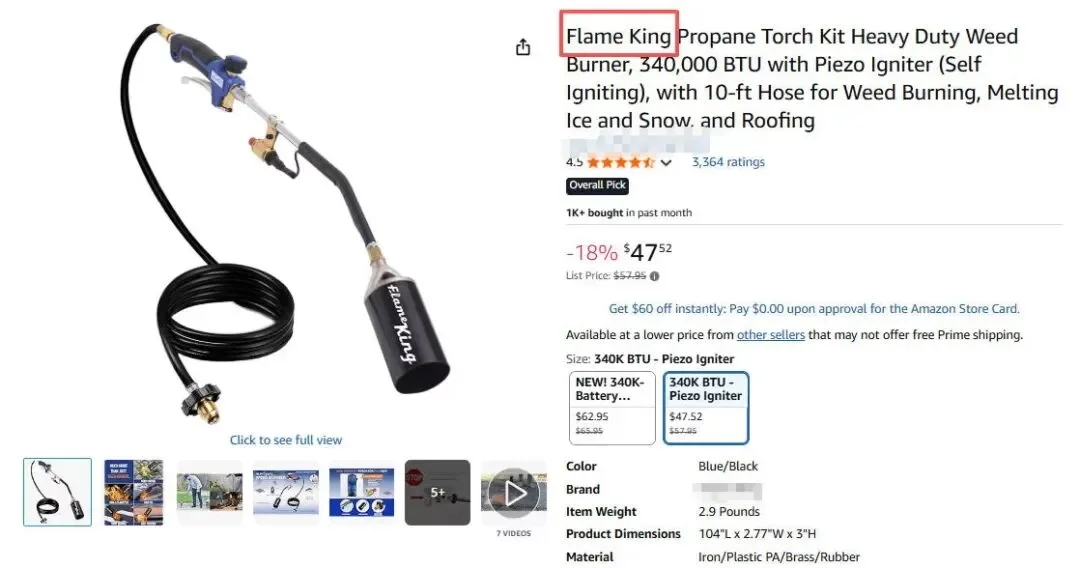Open the other sellers link
The image size is (1080, 568).
(x=771, y=335)
